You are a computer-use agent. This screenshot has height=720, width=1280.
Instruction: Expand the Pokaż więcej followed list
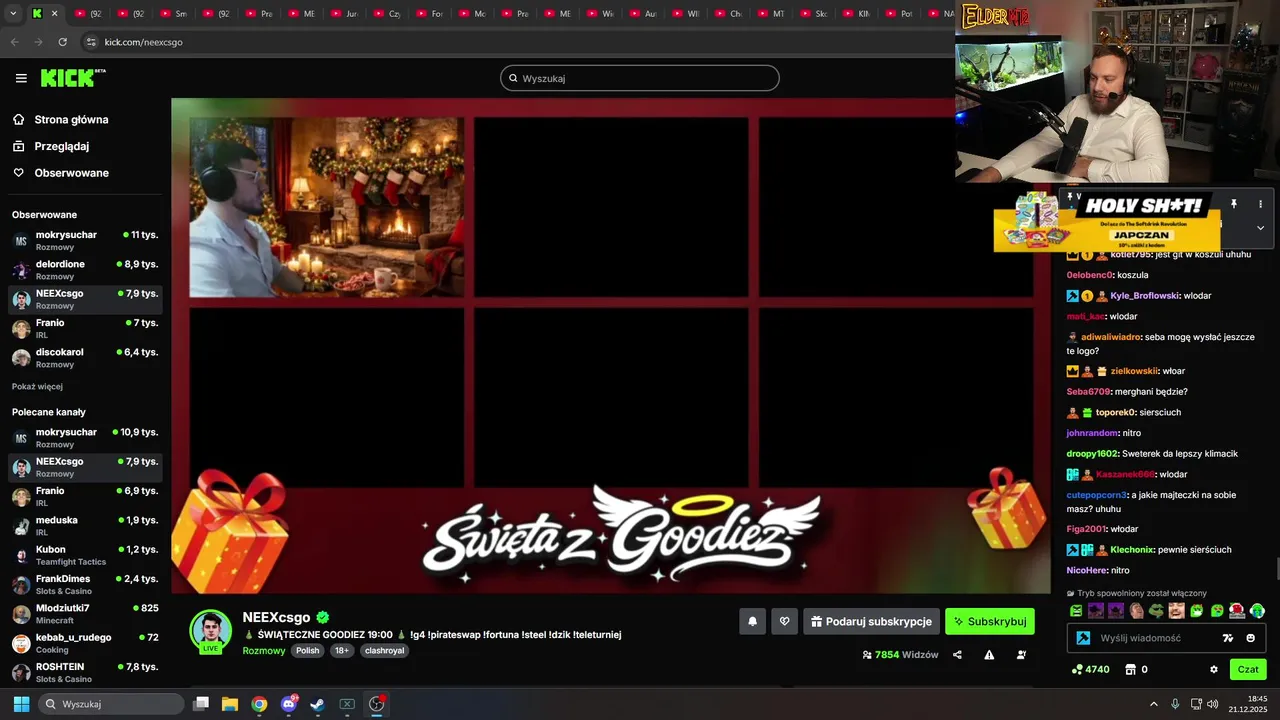(x=37, y=386)
